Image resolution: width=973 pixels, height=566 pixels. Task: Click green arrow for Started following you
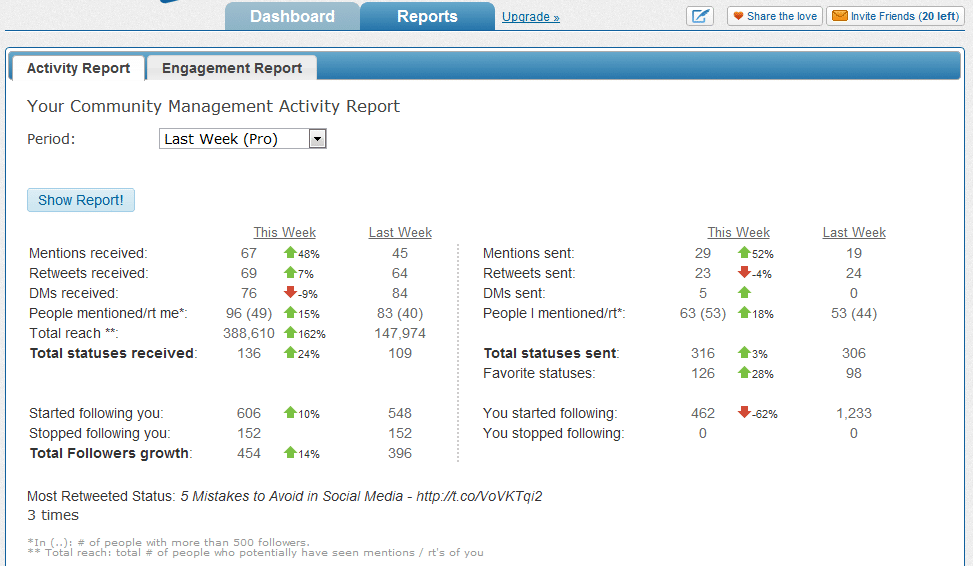pyautogui.click(x=290, y=412)
